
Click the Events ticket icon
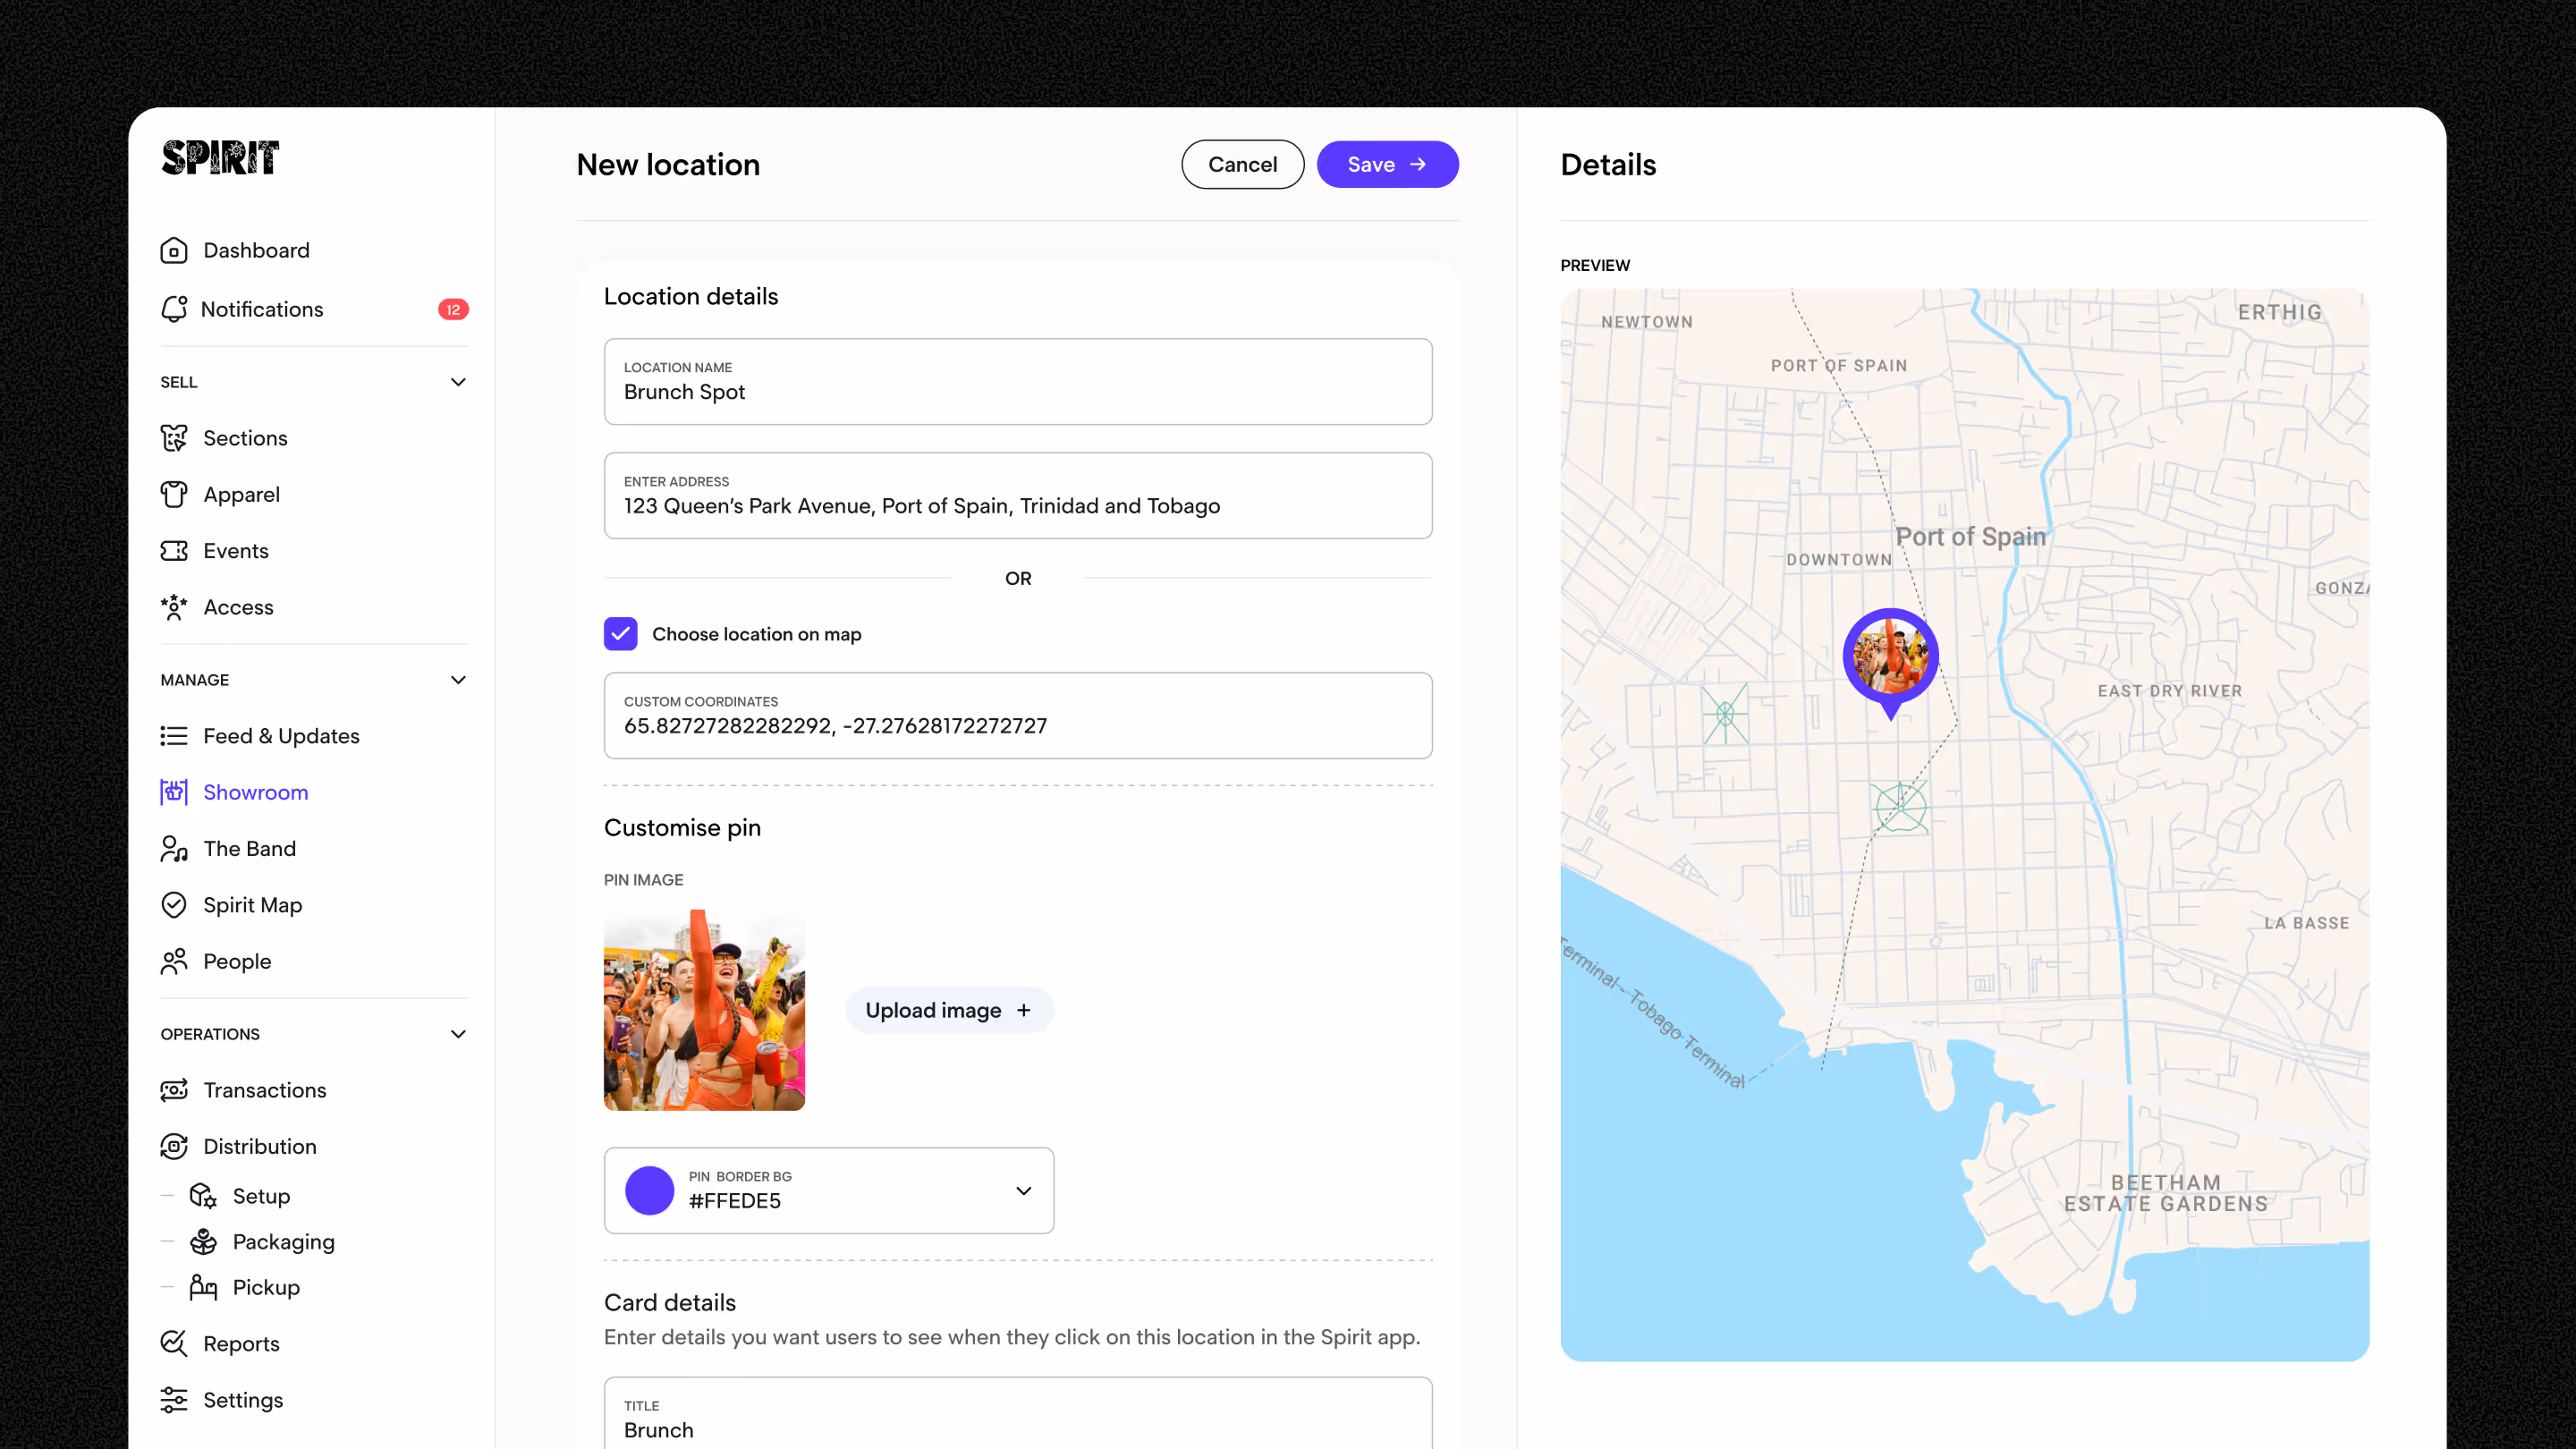174,551
